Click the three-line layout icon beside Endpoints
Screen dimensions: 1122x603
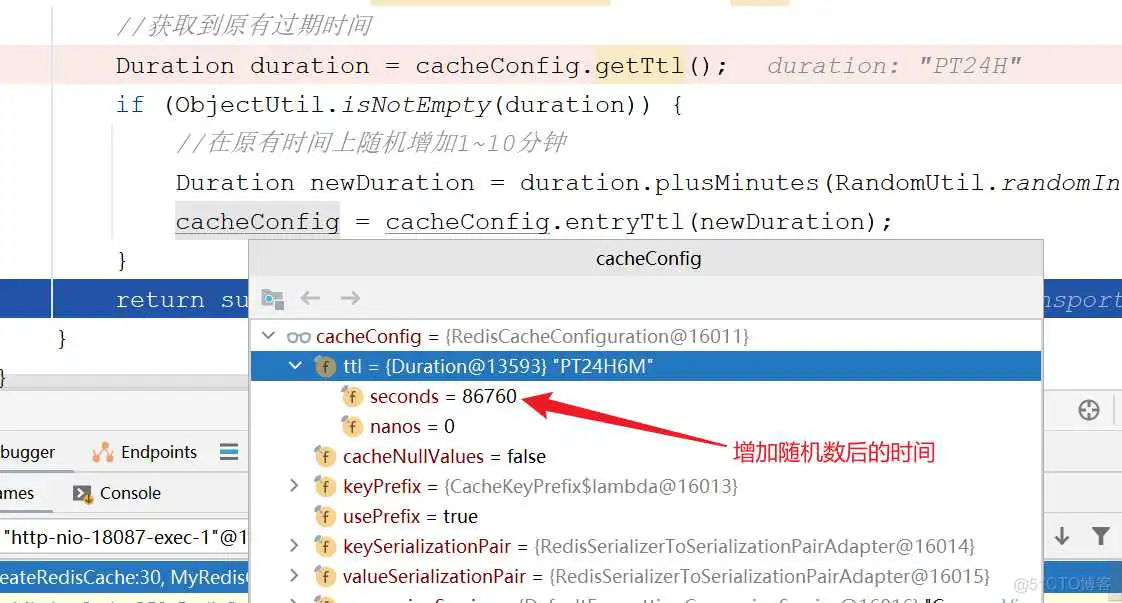(229, 452)
